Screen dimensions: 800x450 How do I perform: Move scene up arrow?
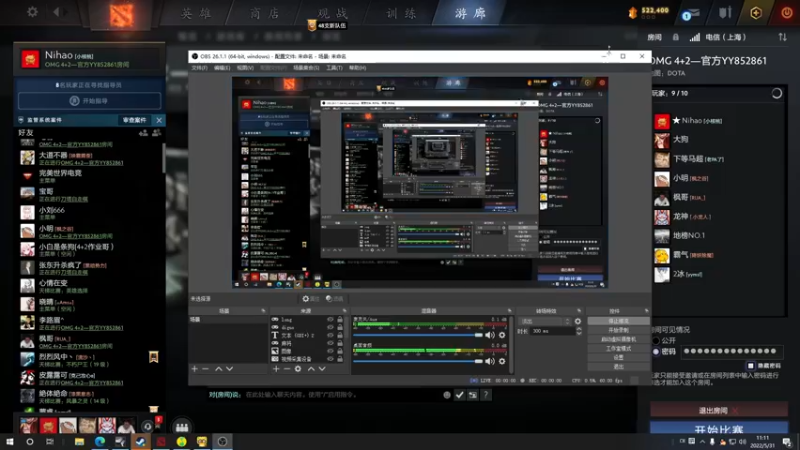pyautogui.click(x=218, y=369)
